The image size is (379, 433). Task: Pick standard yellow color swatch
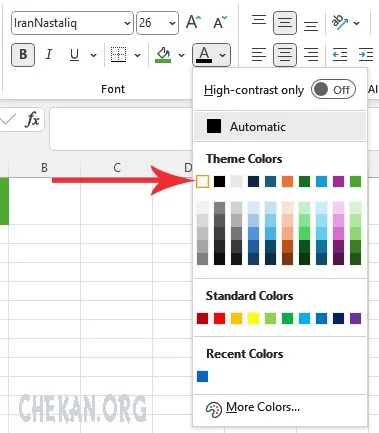pyautogui.click(x=253, y=318)
